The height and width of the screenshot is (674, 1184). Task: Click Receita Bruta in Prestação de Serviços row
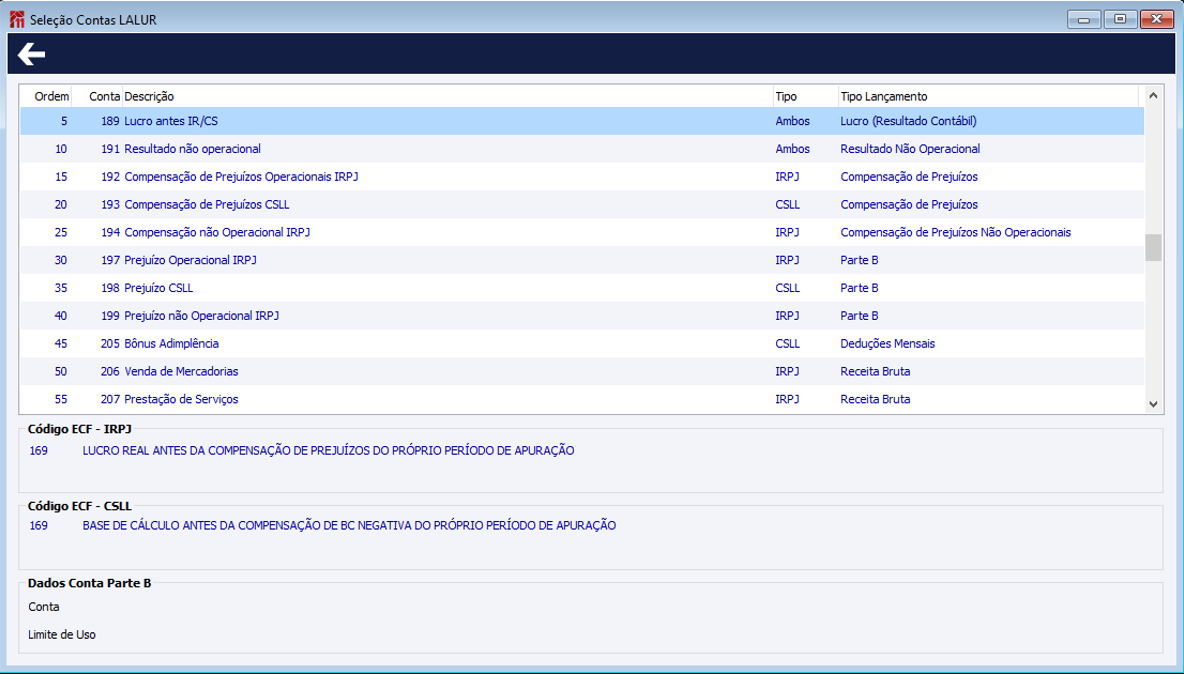point(875,399)
